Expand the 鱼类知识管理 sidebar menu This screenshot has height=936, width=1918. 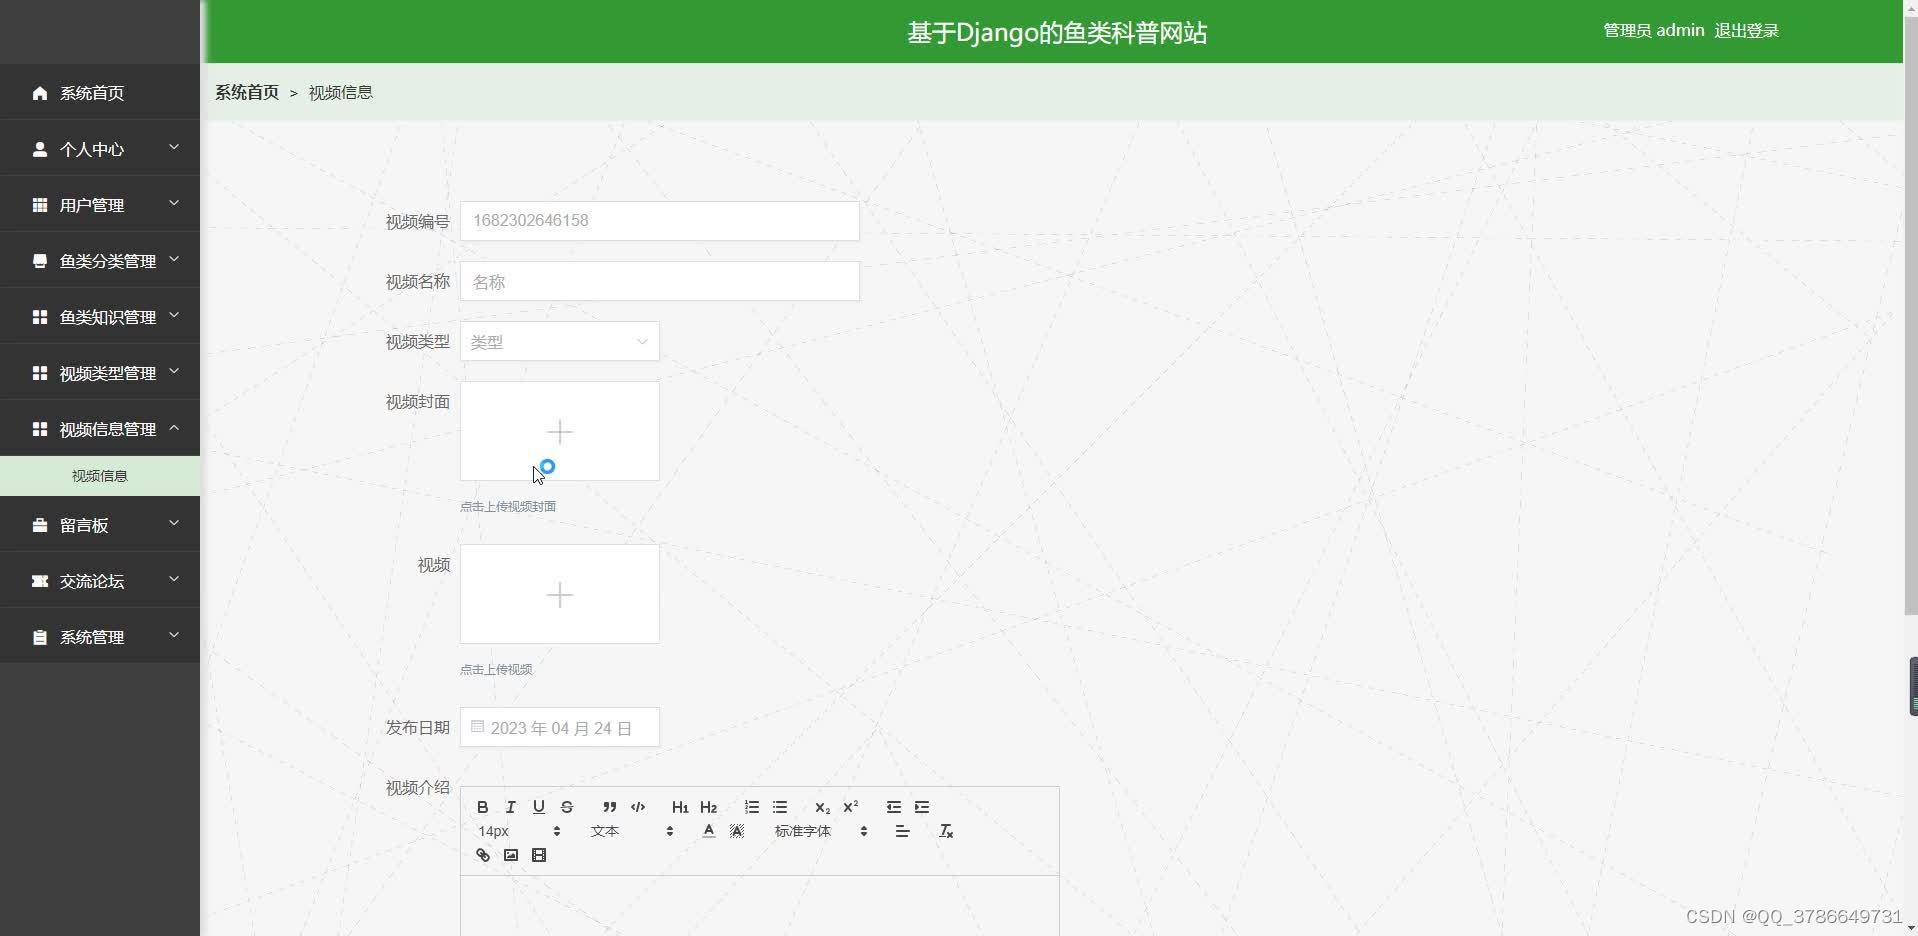point(100,317)
